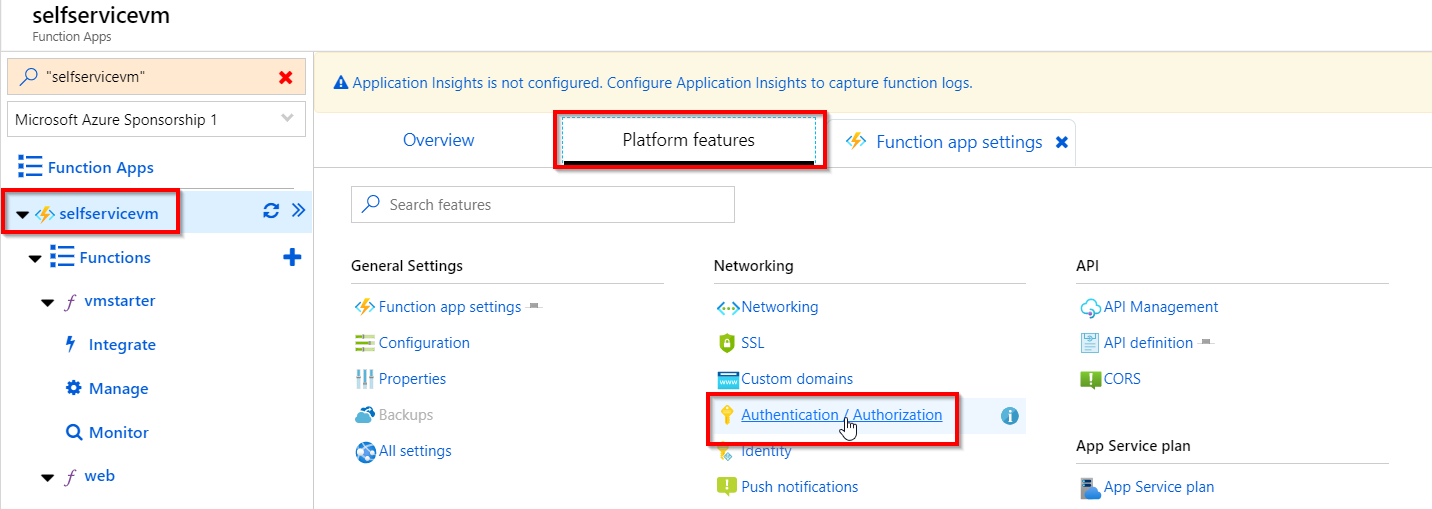This screenshot has width=1432, height=509.
Task: Click the search magnifier icon in filter box
Action: coord(28,77)
